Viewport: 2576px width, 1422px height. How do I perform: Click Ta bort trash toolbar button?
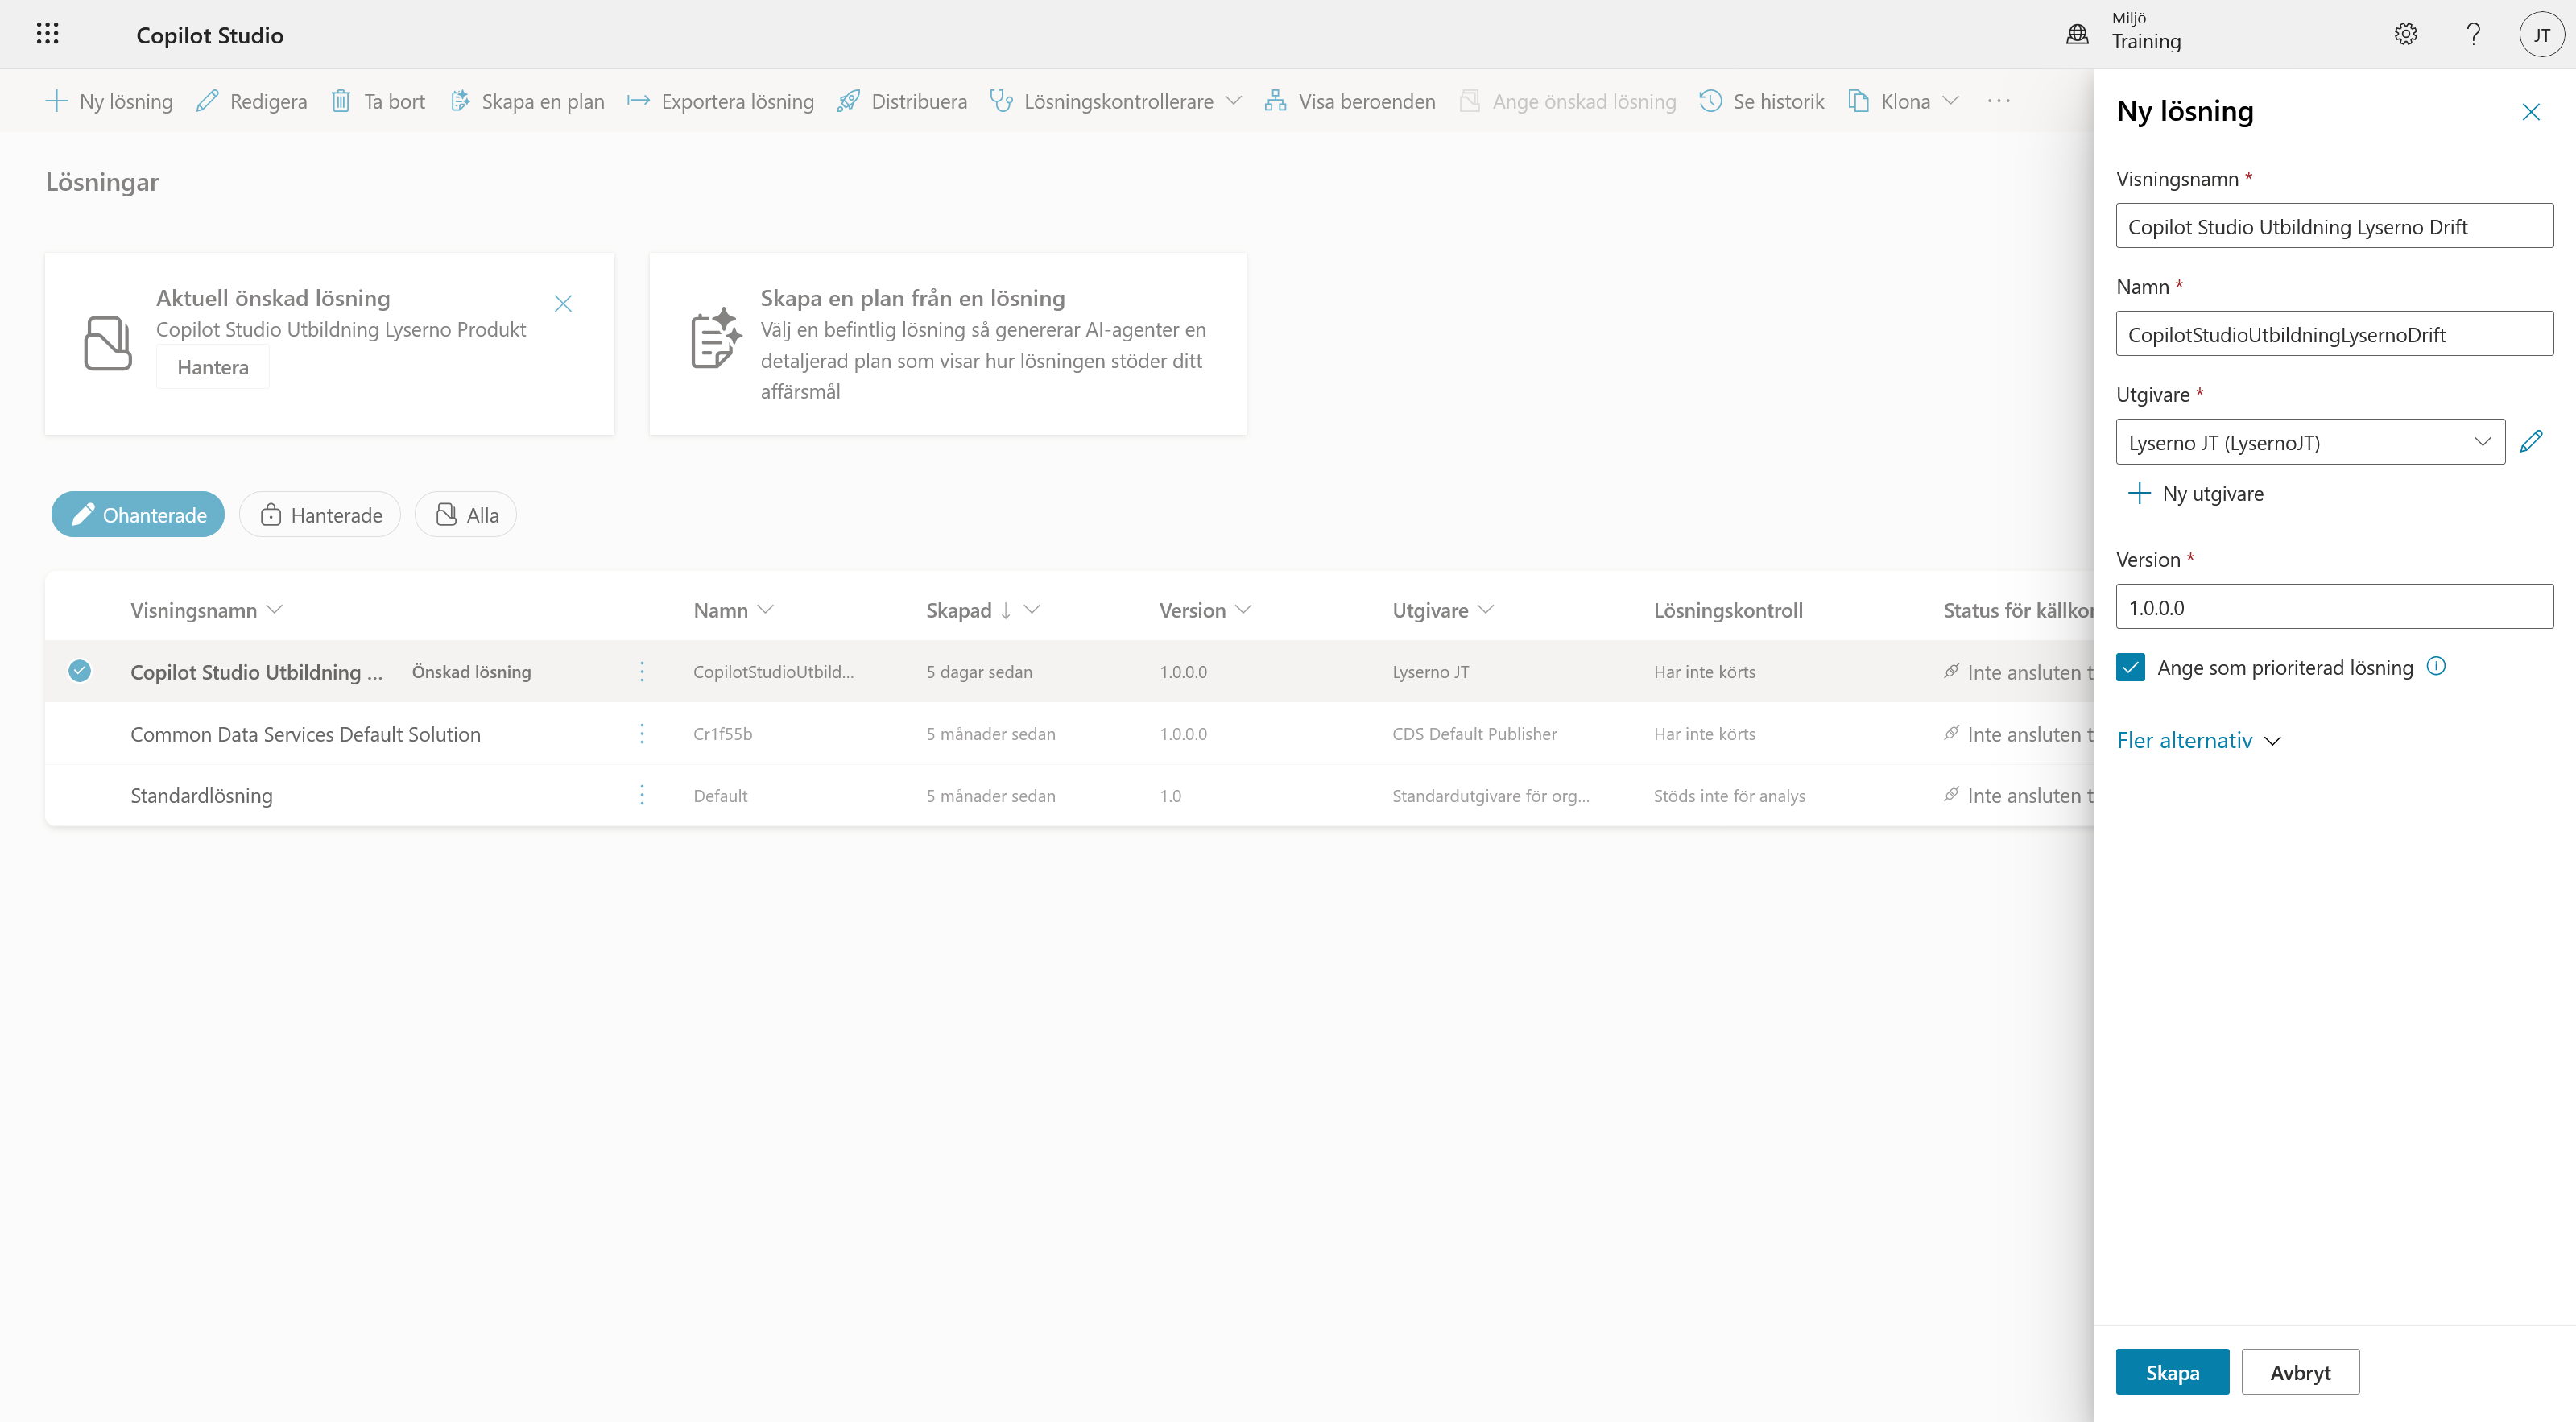coord(378,101)
